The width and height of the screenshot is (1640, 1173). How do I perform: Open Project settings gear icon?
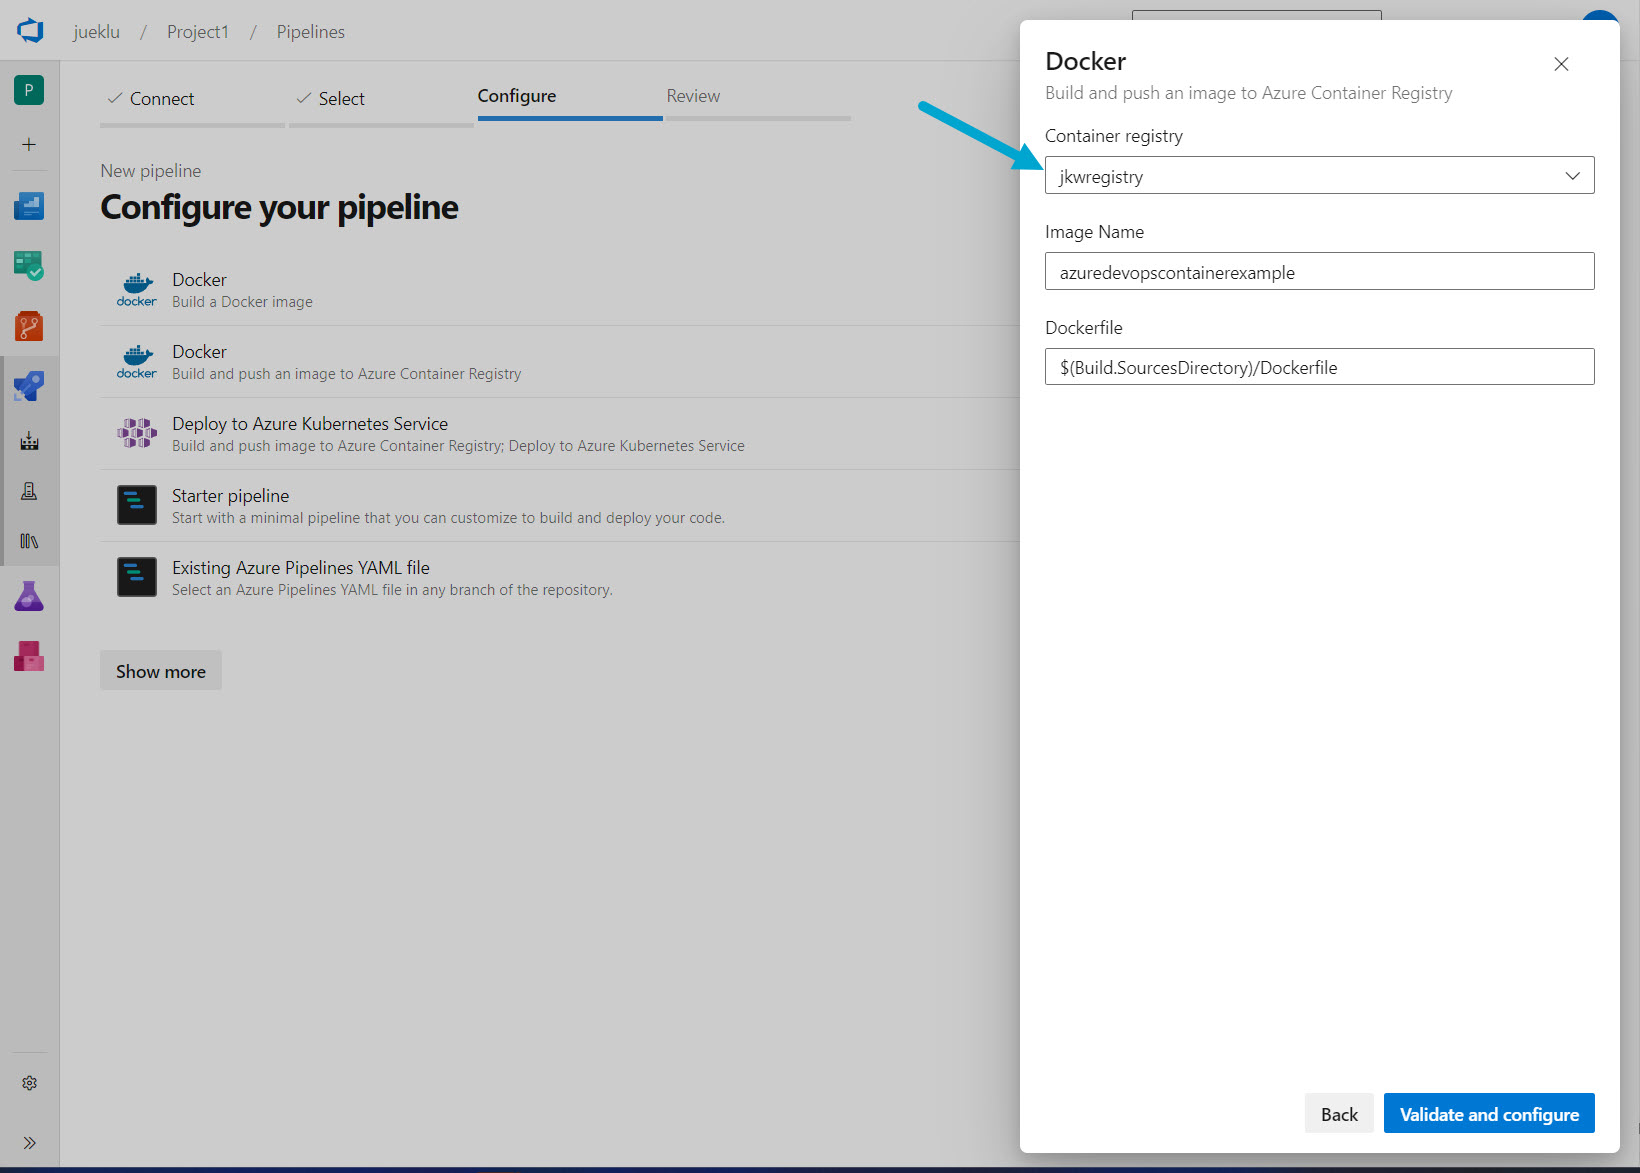click(x=29, y=1083)
